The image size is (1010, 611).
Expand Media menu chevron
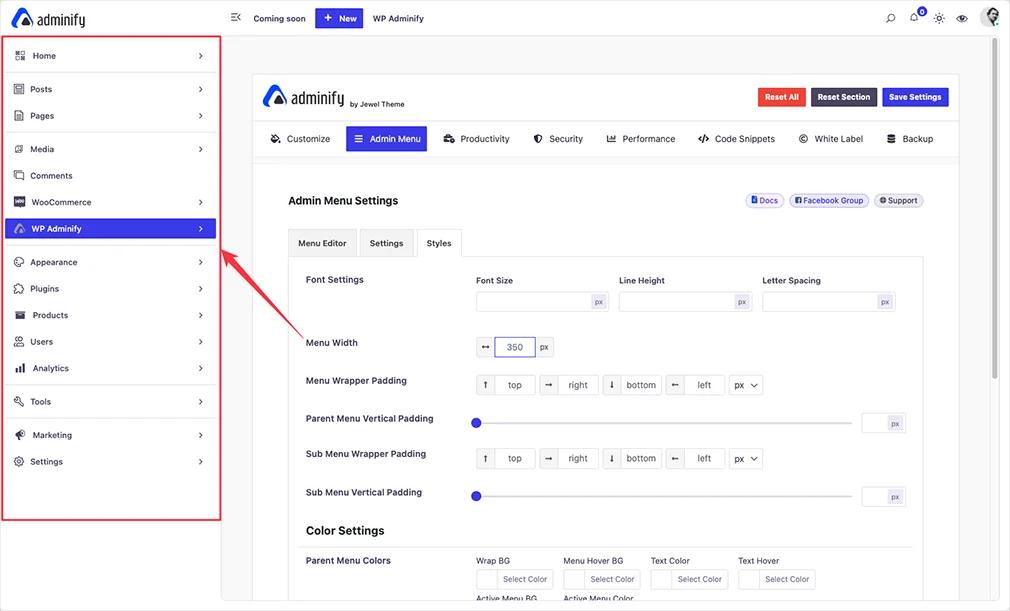point(201,149)
